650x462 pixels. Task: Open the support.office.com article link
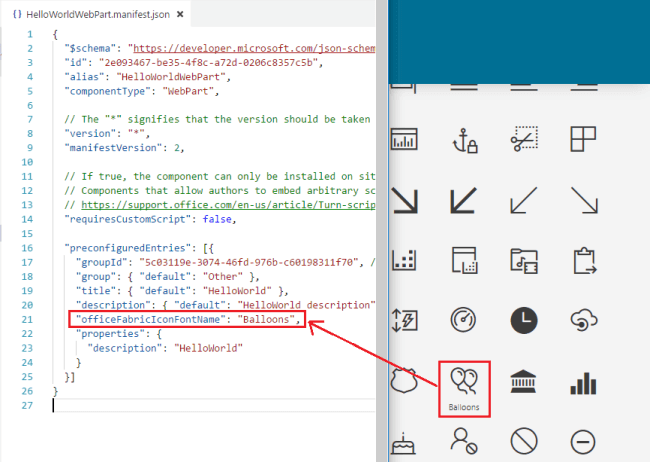(228, 205)
